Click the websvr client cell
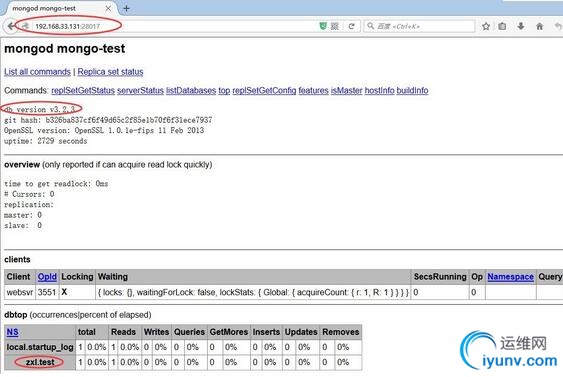The image size is (563, 377). point(20,292)
